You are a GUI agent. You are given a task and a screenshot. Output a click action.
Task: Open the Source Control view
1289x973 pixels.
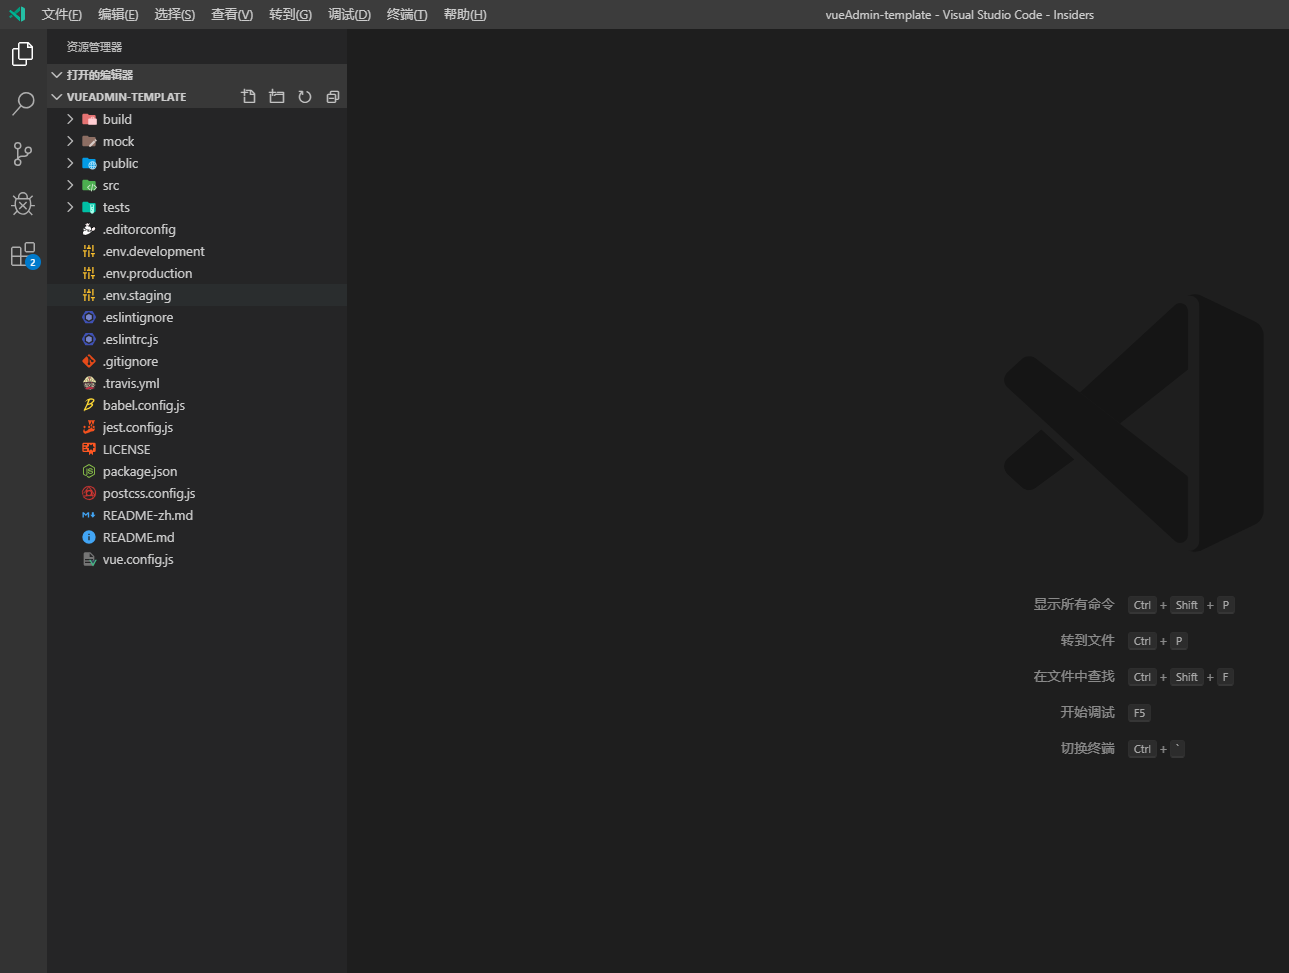23,154
